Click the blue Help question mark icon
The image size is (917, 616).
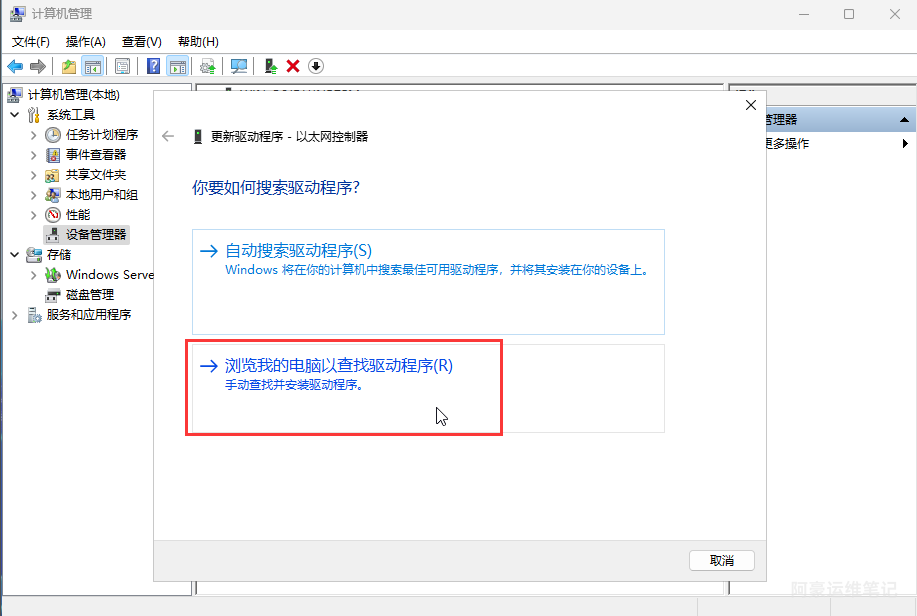point(154,66)
